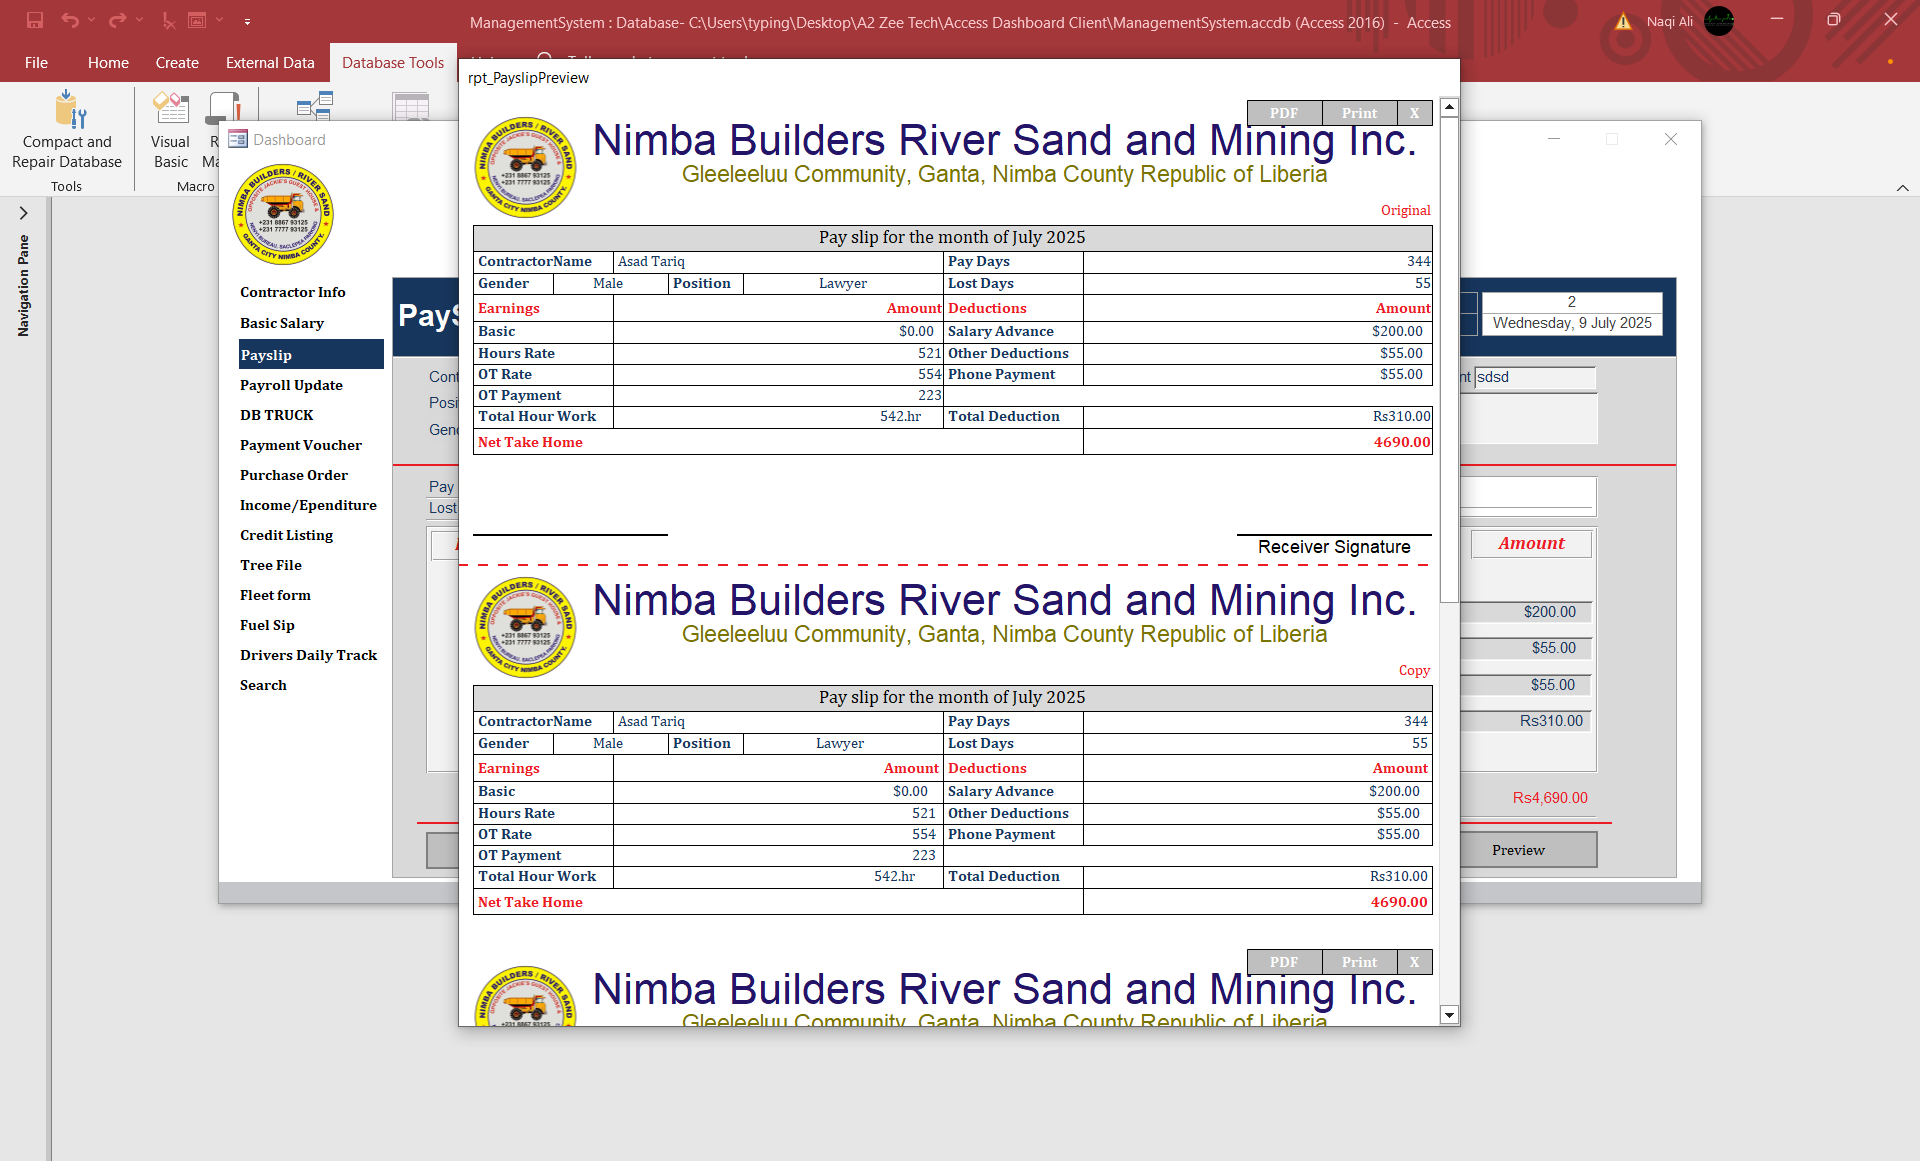The width and height of the screenshot is (1920, 1161).
Task: Open Payment Voucher in Dashboard menu
Action: [x=301, y=445]
